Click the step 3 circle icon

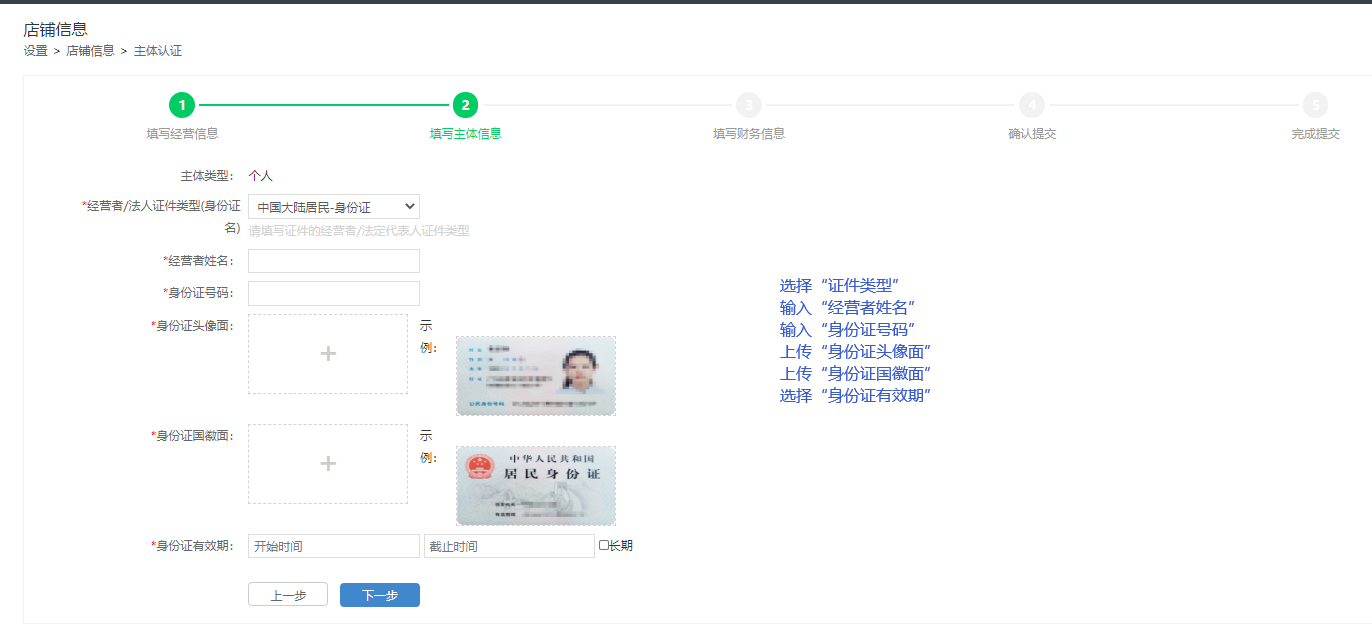click(x=748, y=105)
